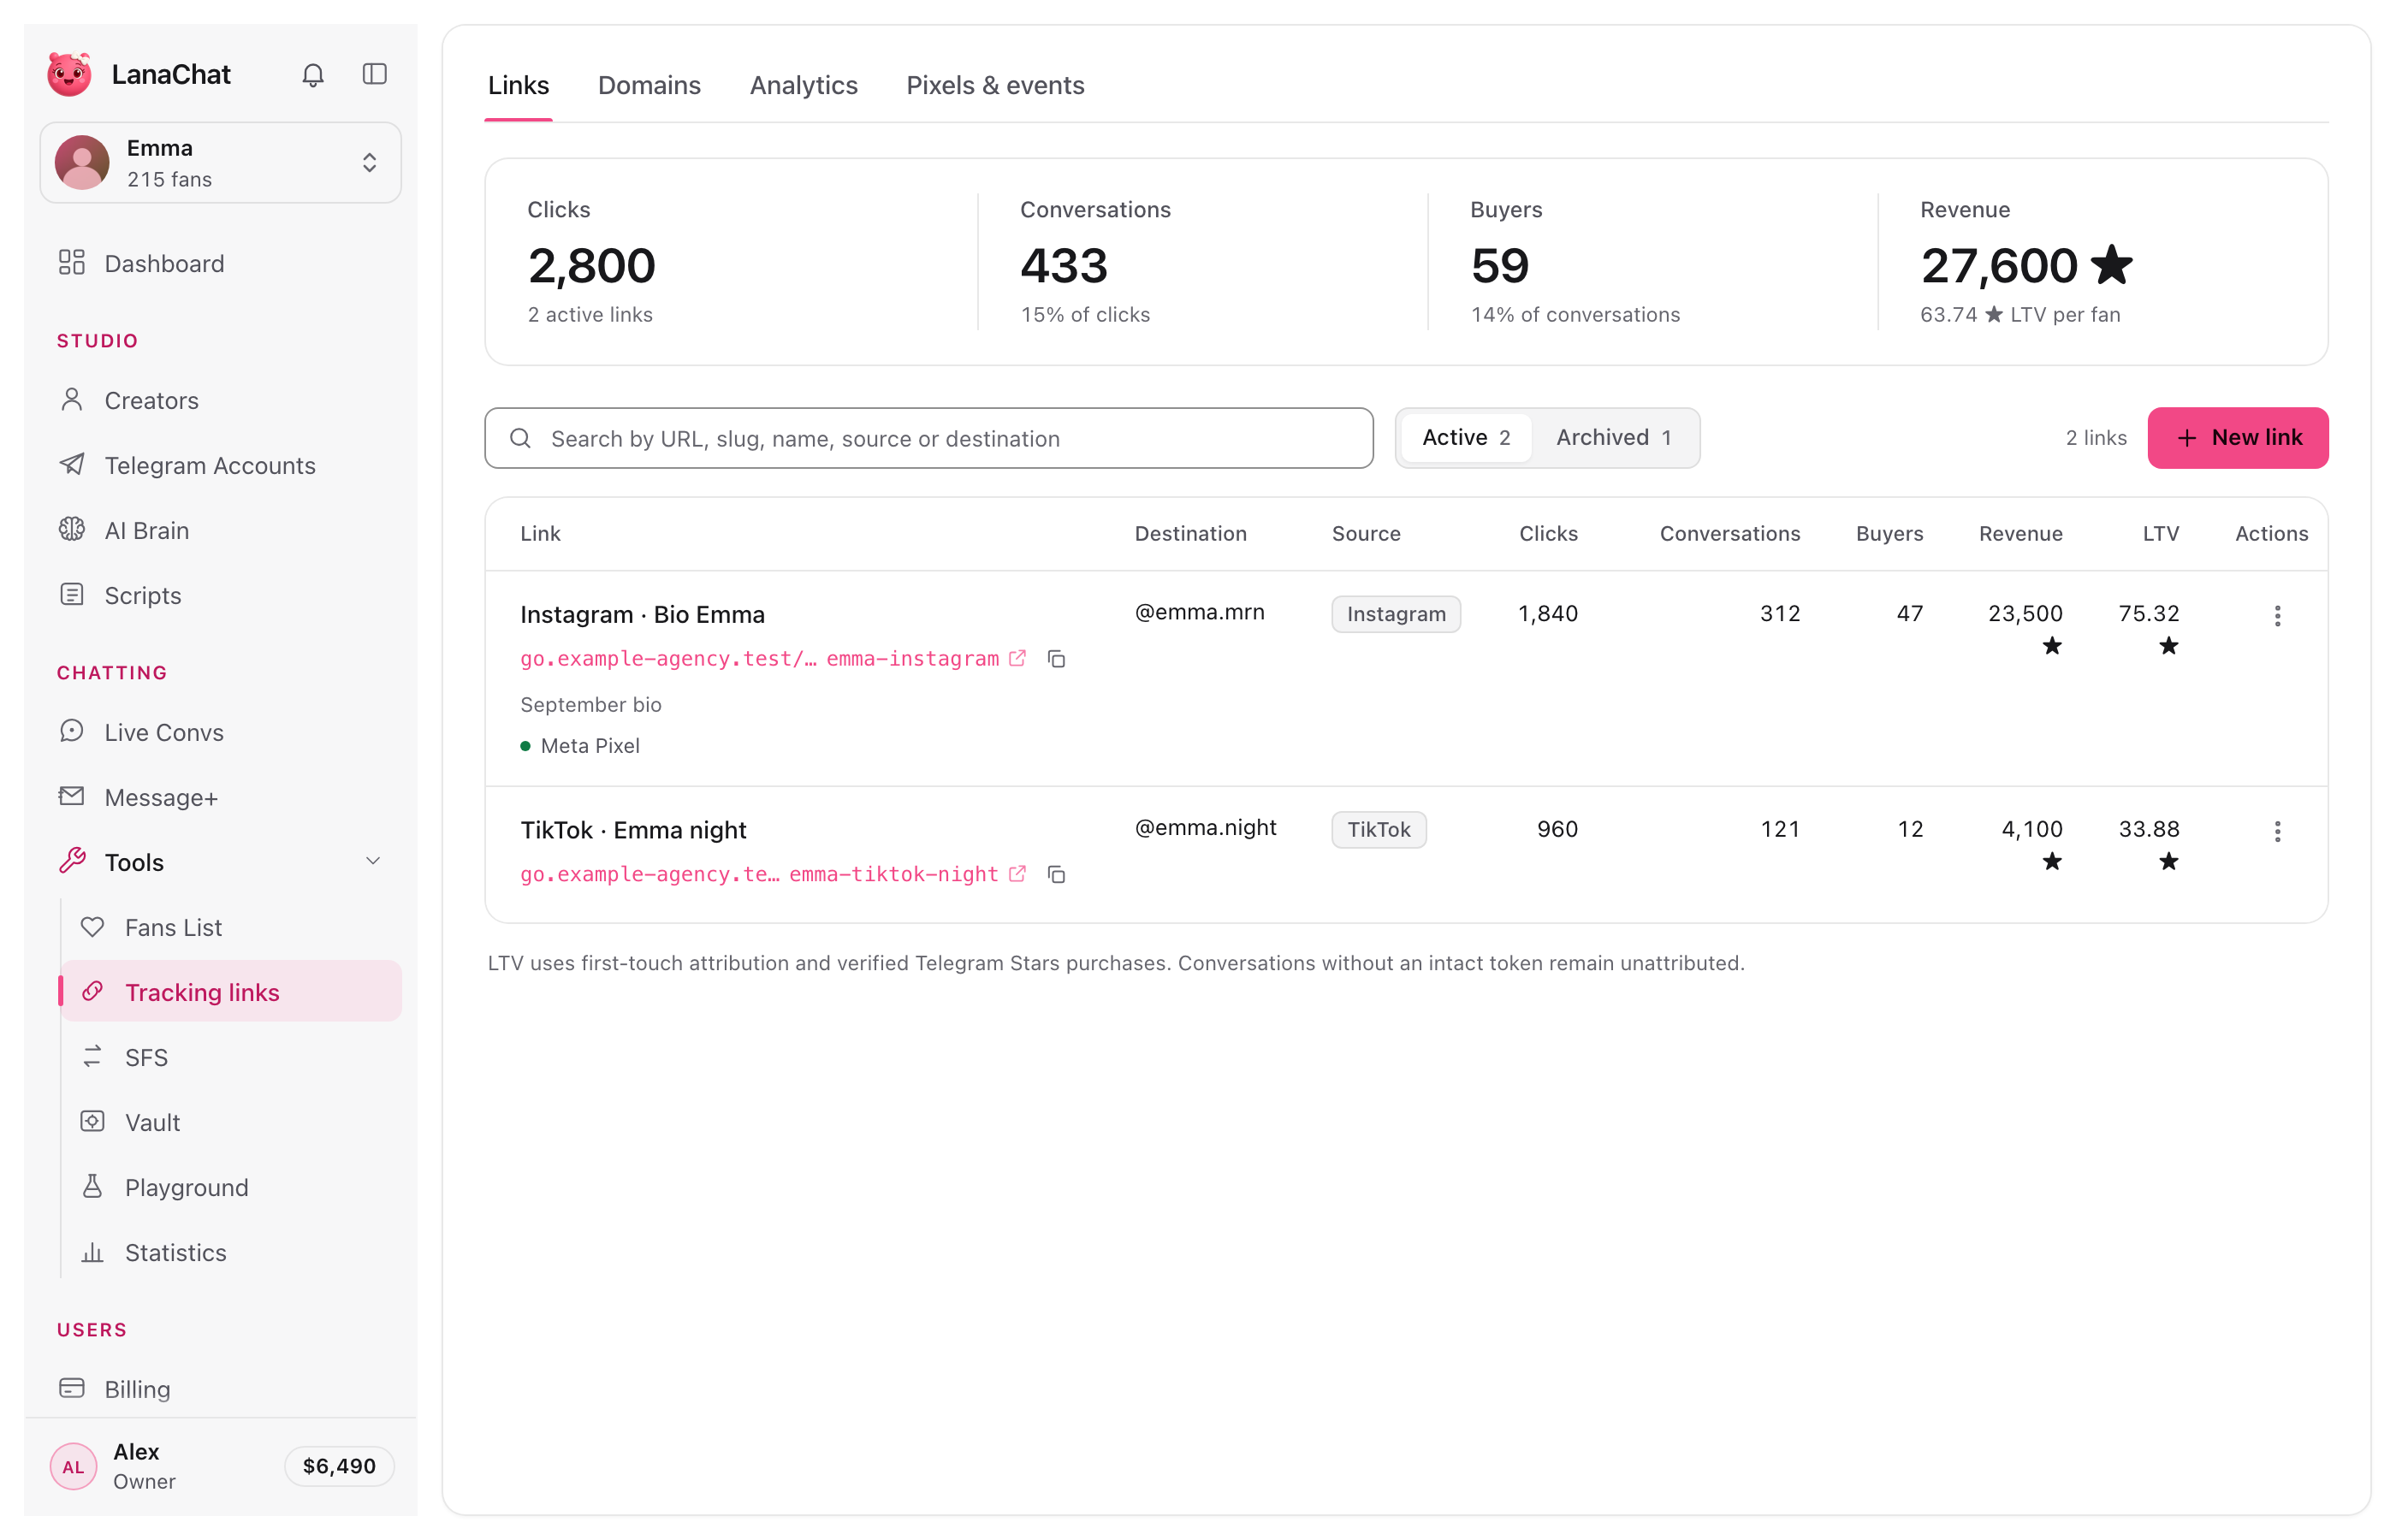Open AI Brain page
The width and height of the screenshot is (2396, 1540).
[220, 530]
